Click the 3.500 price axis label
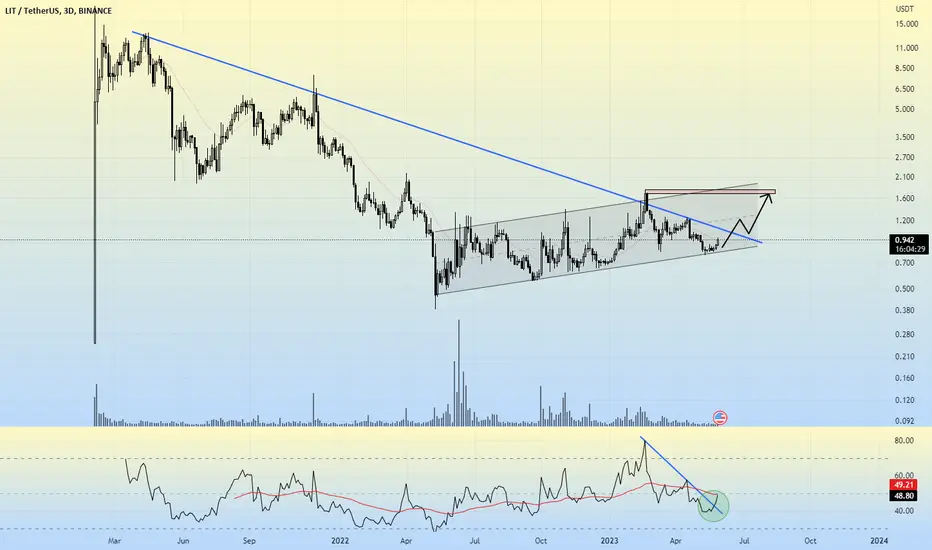Image resolution: width=932 pixels, height=550 pixels. pos(905,137)
